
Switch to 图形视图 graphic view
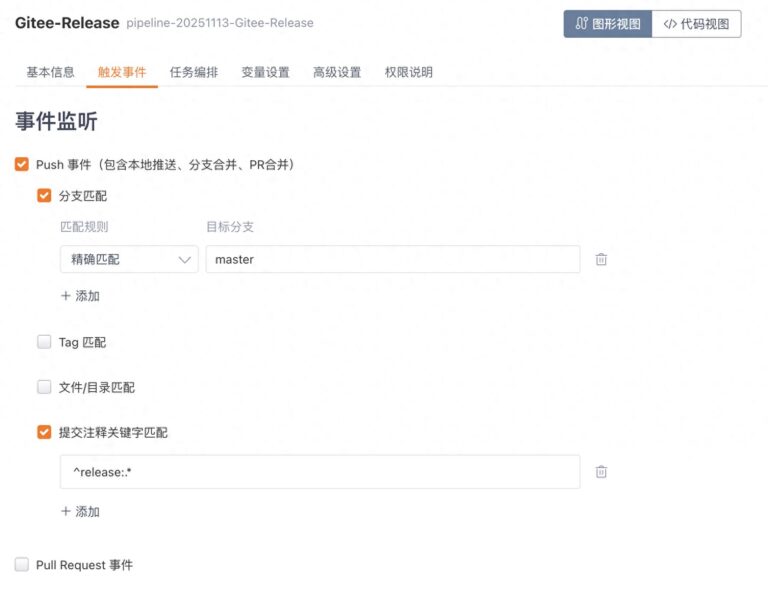point(608,24)
